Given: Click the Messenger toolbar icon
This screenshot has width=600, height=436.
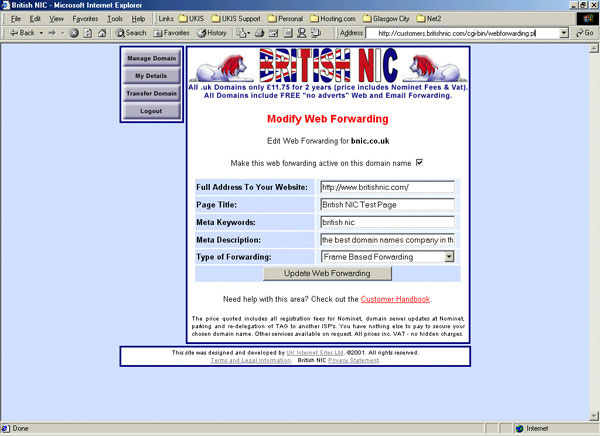Looking at the screenshot, I should [x=302, y=33].
